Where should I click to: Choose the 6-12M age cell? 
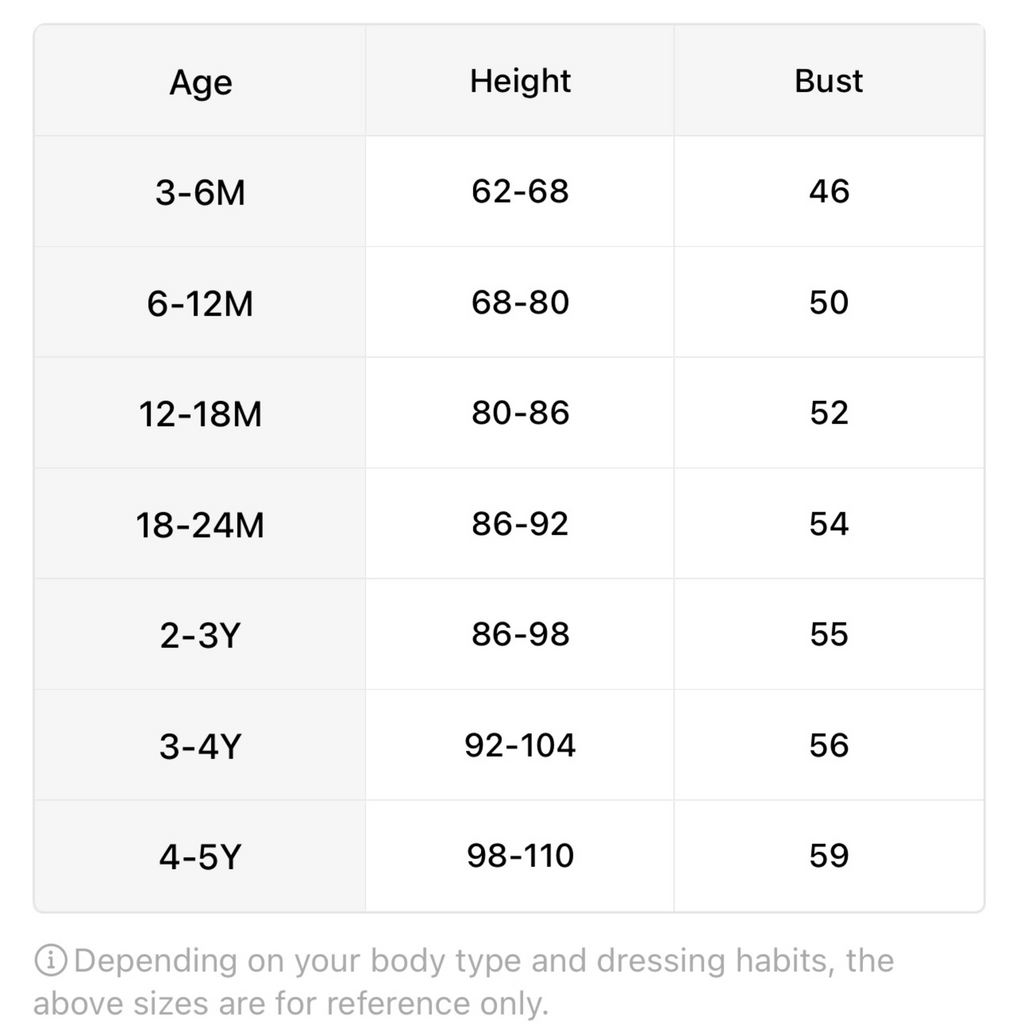click(x=200, y=303)
